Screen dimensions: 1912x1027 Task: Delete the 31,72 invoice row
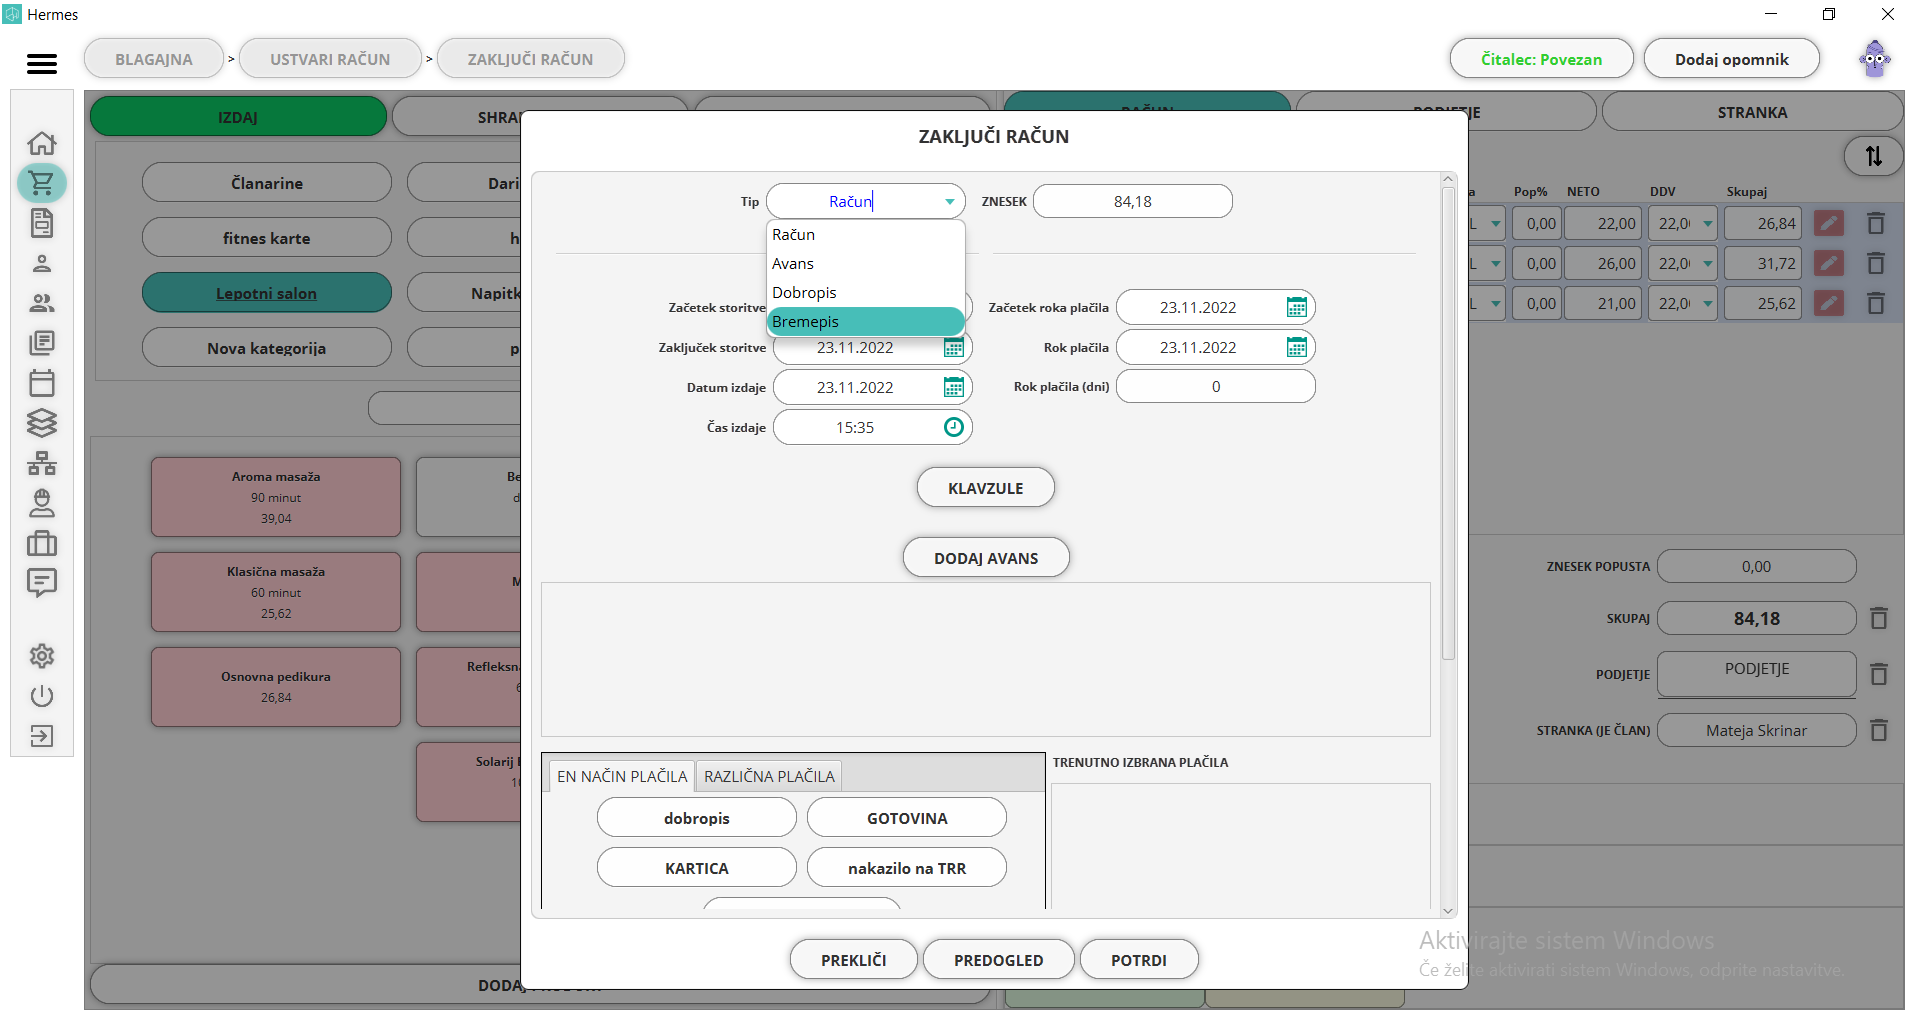[1876, 264]
